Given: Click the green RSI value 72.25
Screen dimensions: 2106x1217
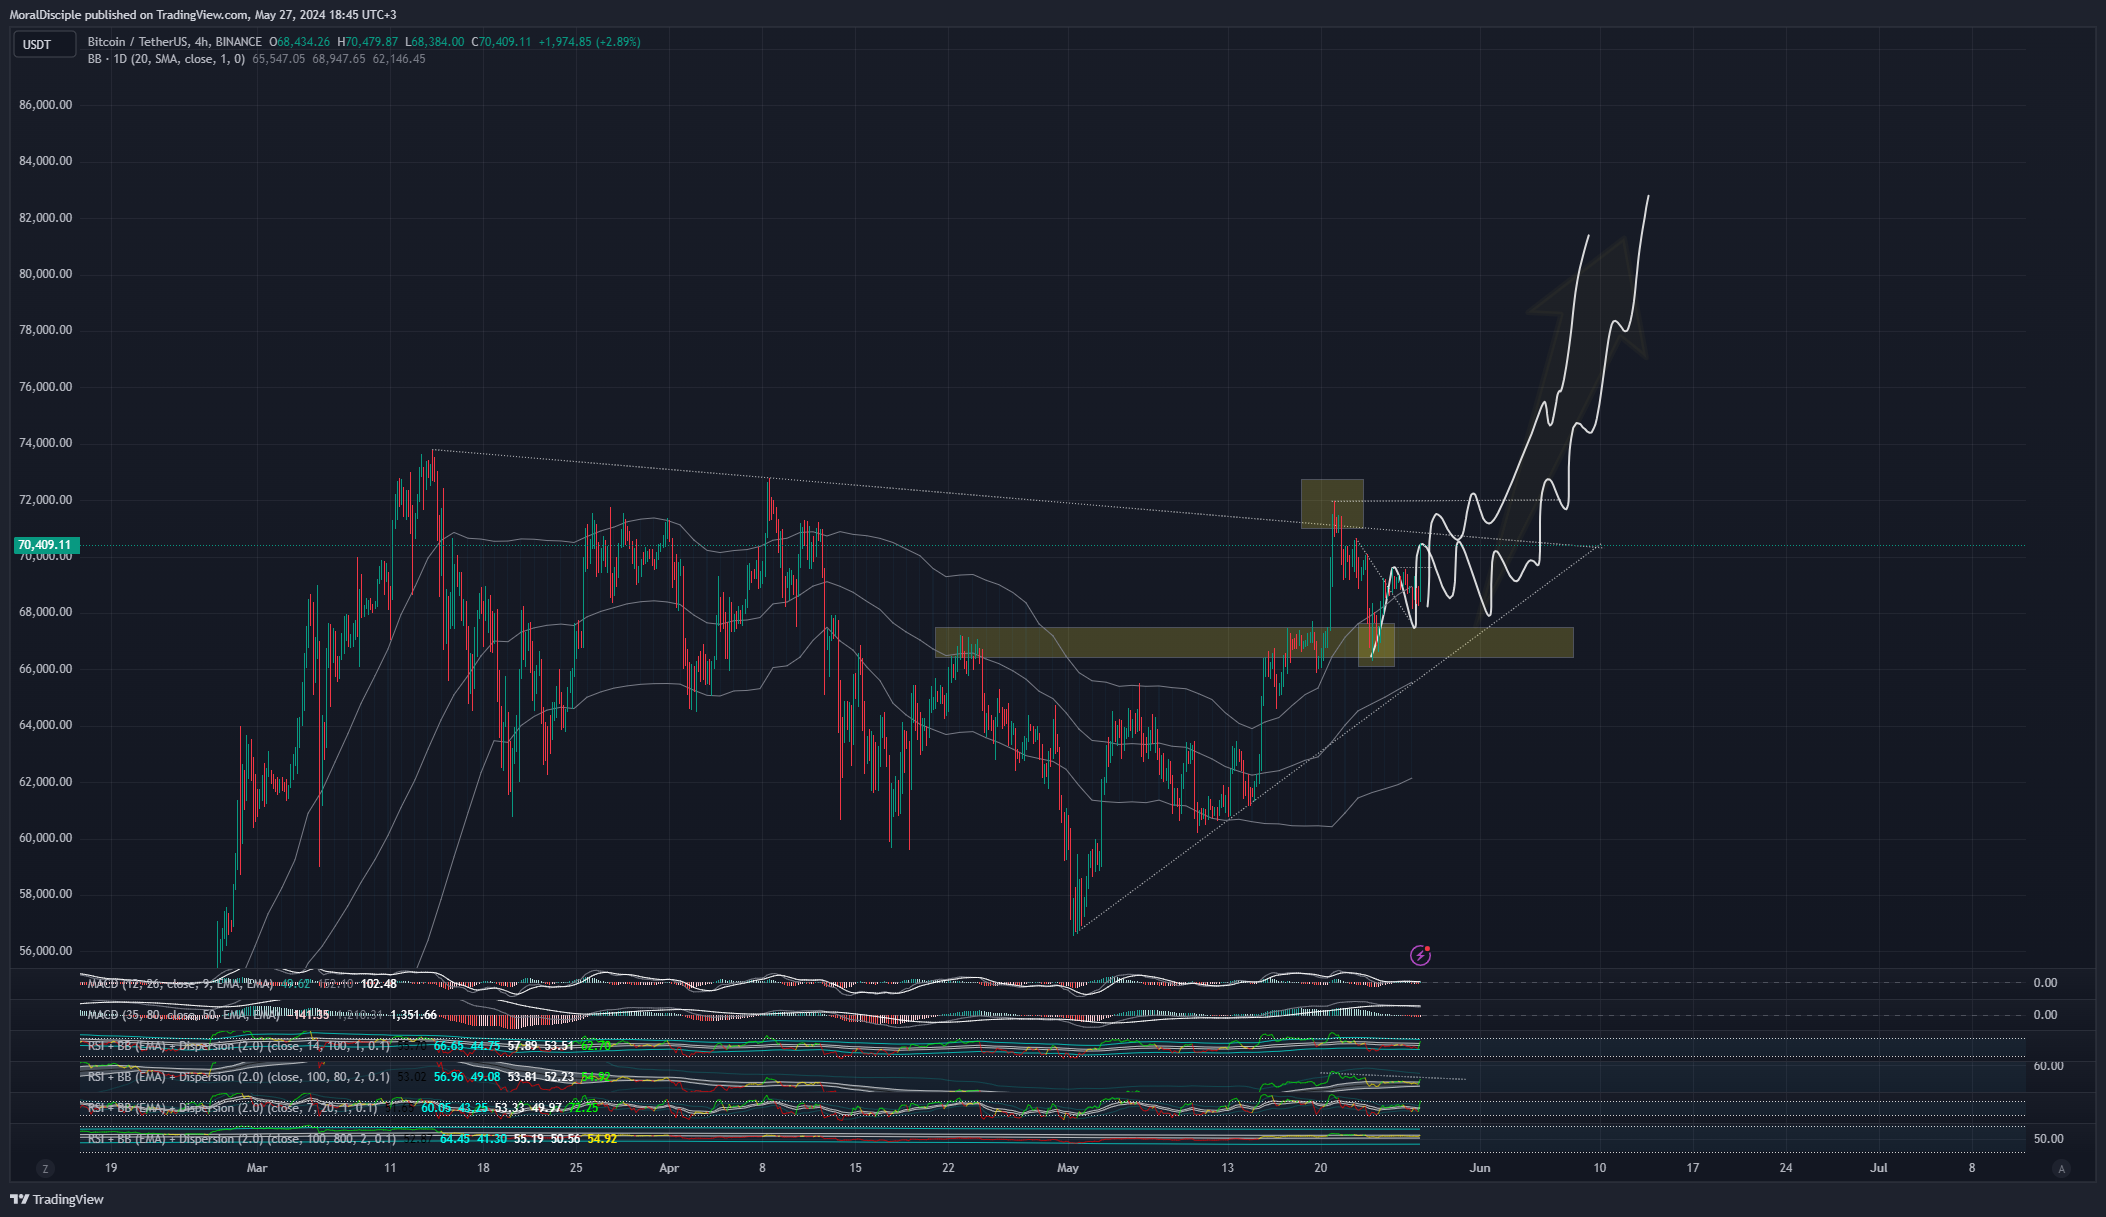Looking at the screenshot, I should [x=583, y=1108].
